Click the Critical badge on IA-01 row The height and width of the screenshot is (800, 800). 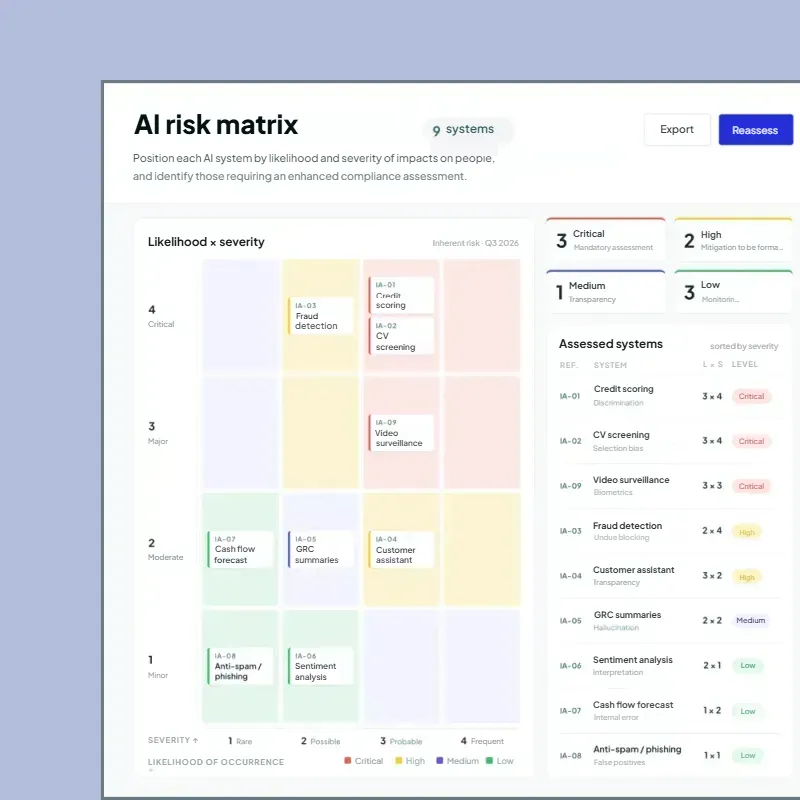click(751, 396)
